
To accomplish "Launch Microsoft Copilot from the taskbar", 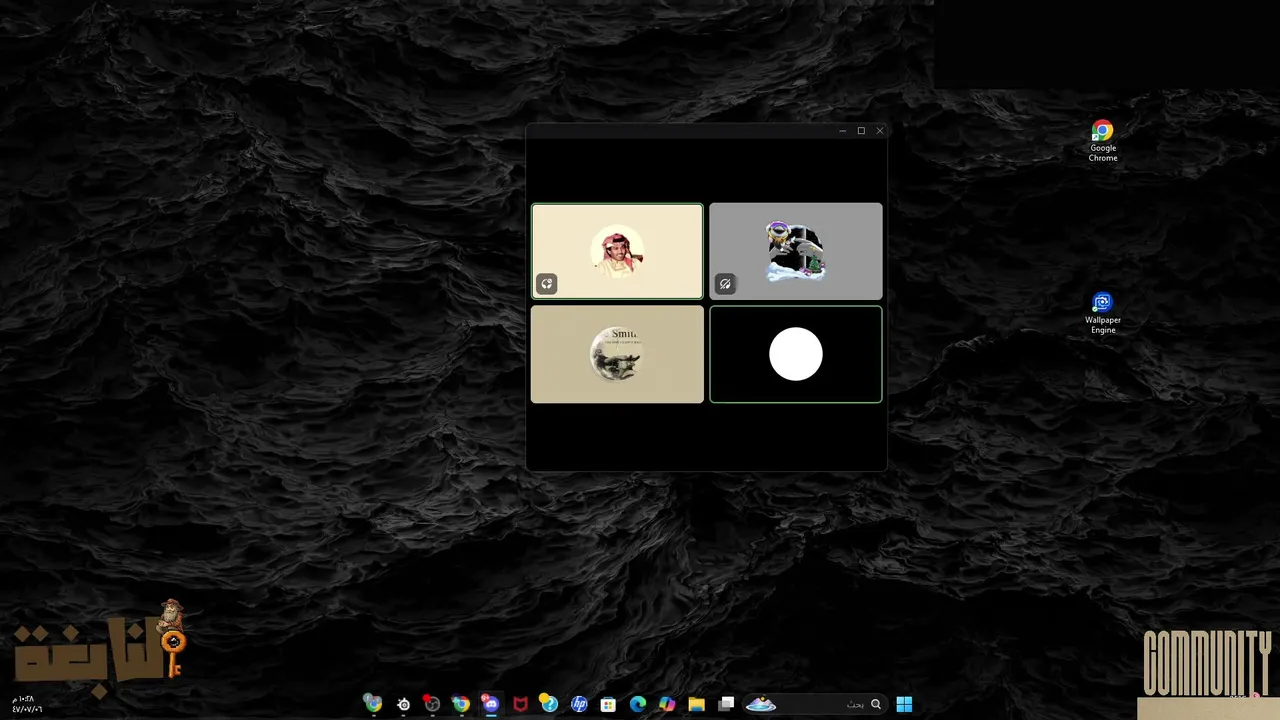I will click(667, 704).
